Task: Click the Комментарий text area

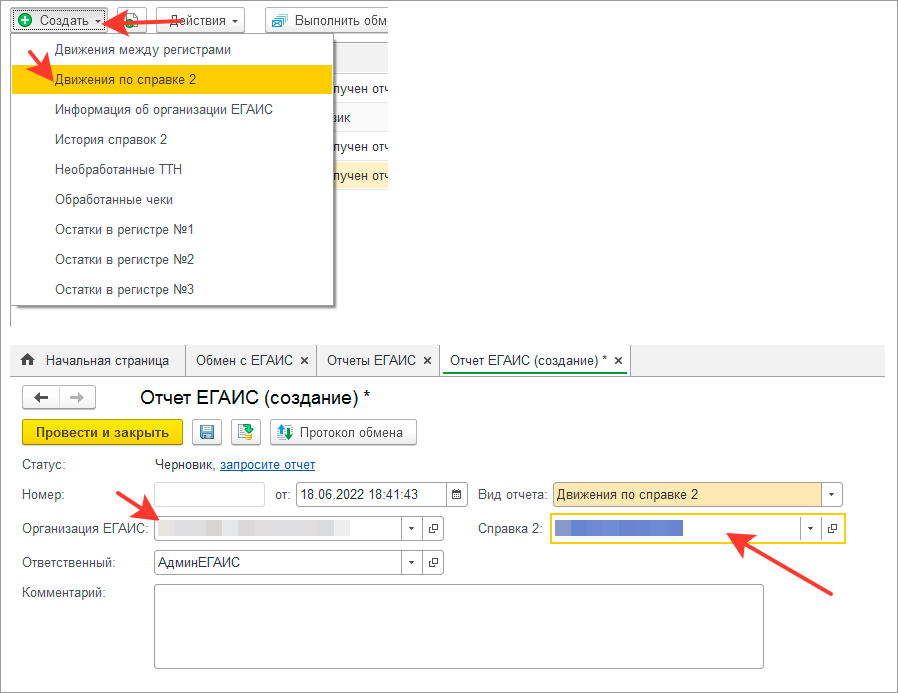Action: 459,627
